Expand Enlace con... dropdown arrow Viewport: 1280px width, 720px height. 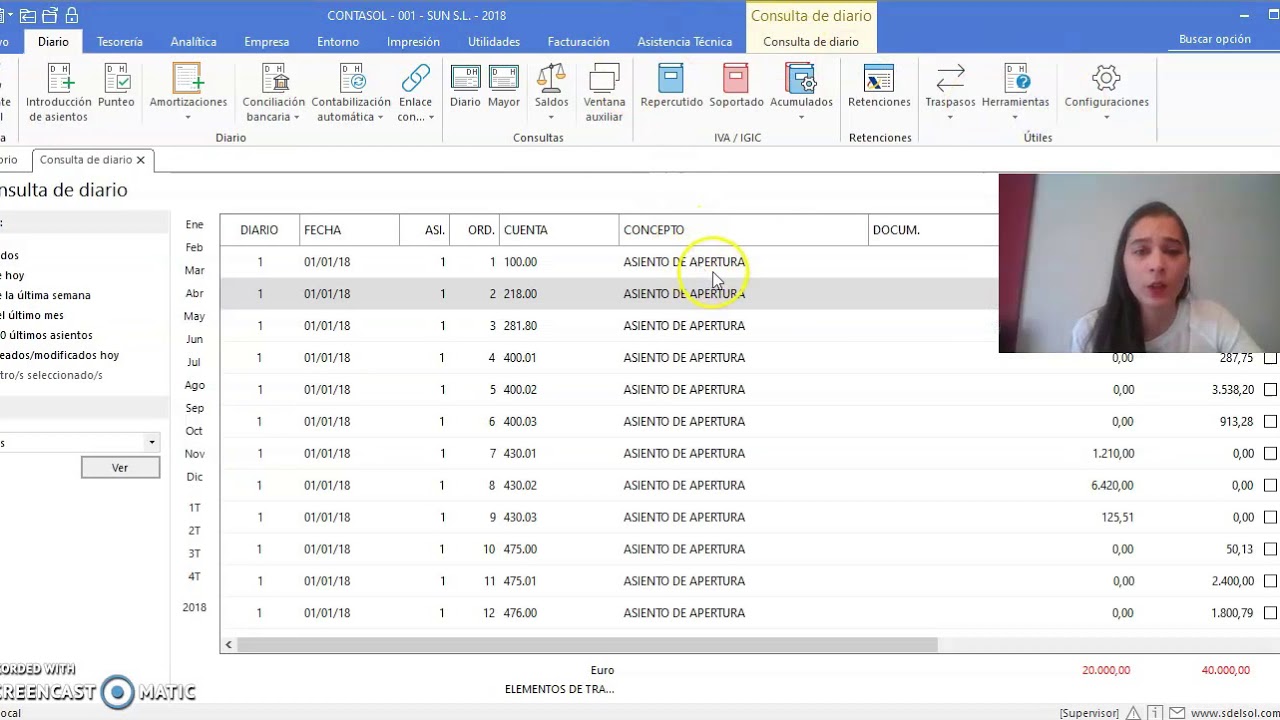431,117
